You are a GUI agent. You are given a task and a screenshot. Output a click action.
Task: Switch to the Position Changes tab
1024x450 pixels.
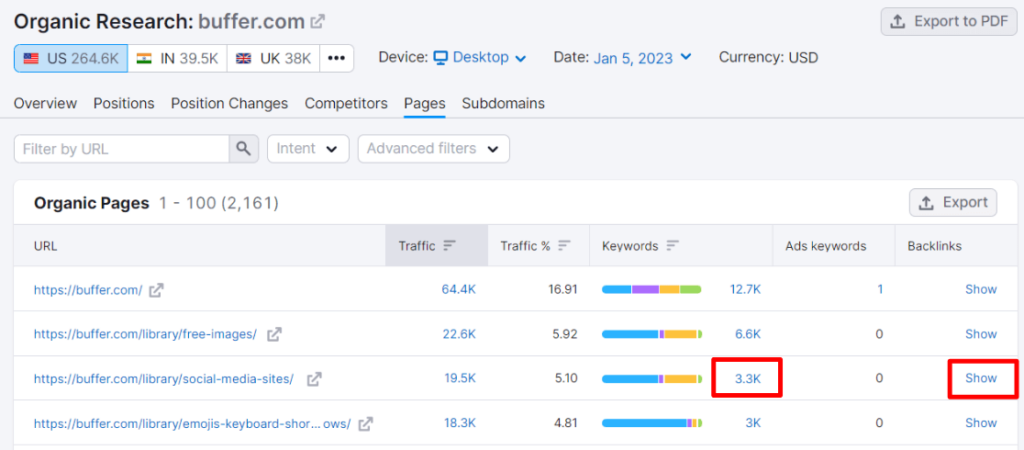229,103
